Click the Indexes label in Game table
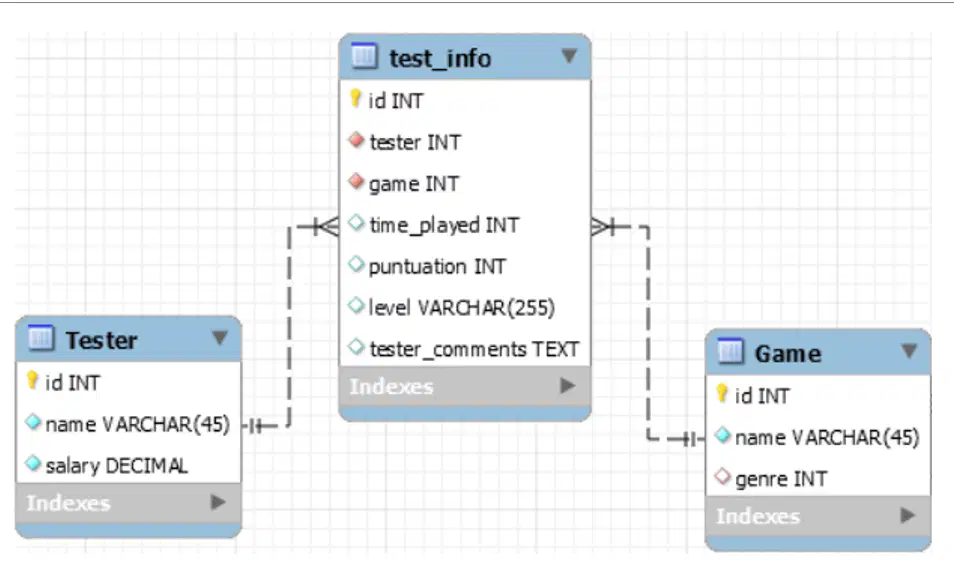954x566 pixels. tap(757, 517)
